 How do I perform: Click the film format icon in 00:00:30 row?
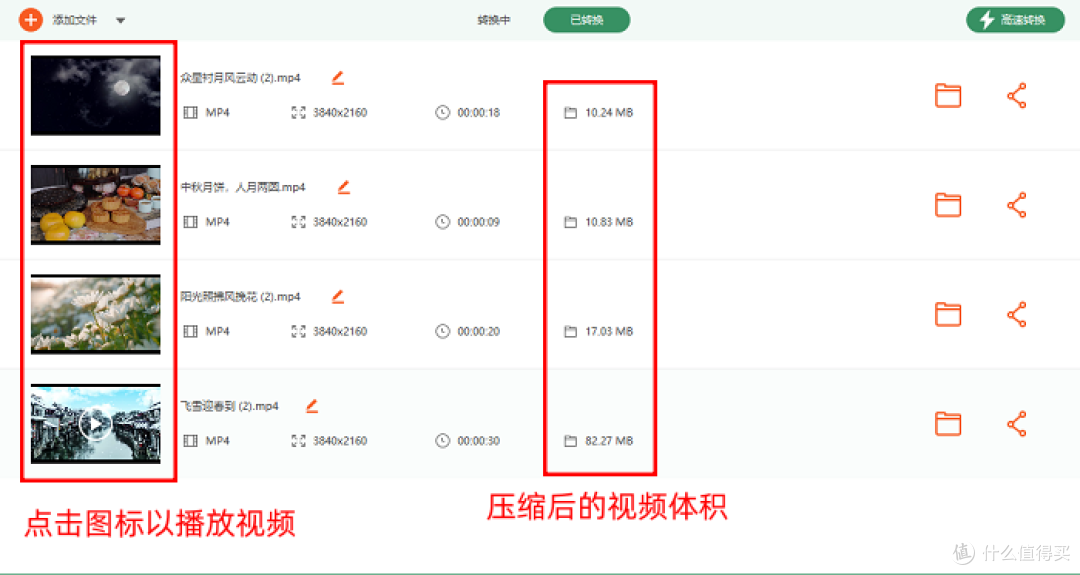tap(191, 441)
